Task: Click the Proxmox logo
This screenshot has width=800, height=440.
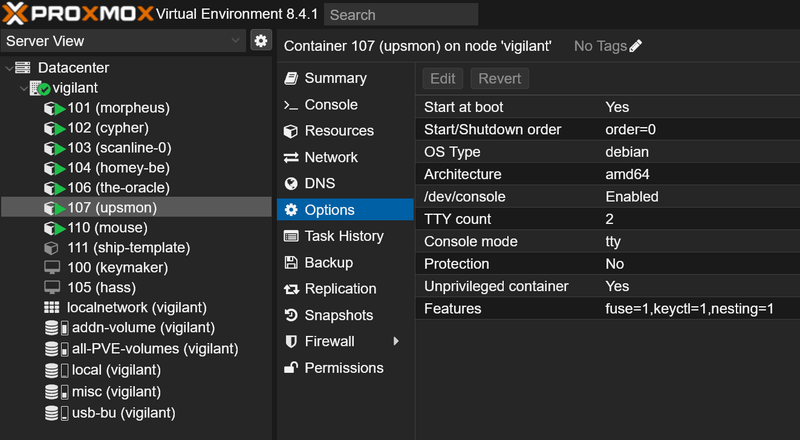Action: (77, 14)
